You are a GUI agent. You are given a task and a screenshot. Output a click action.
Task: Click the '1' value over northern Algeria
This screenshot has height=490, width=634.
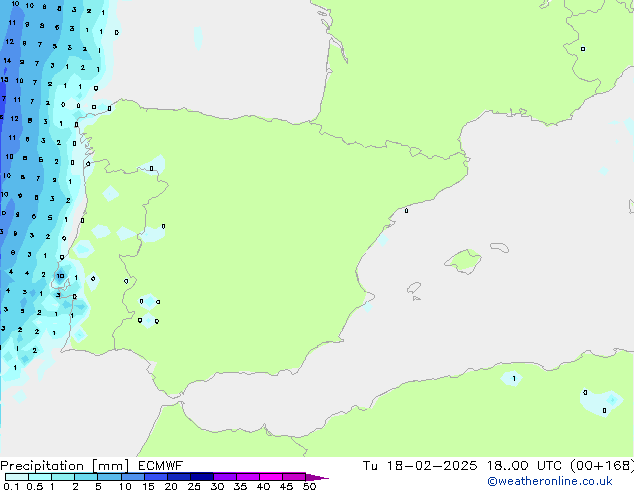click(x=514, y=379)
